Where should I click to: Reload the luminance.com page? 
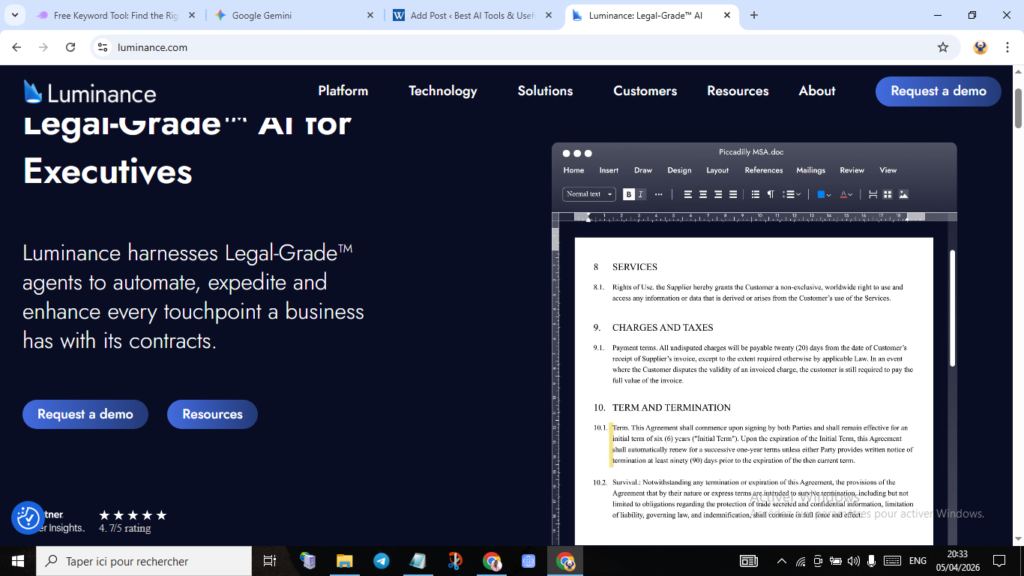pyautogui.click(x=71, y=47)
